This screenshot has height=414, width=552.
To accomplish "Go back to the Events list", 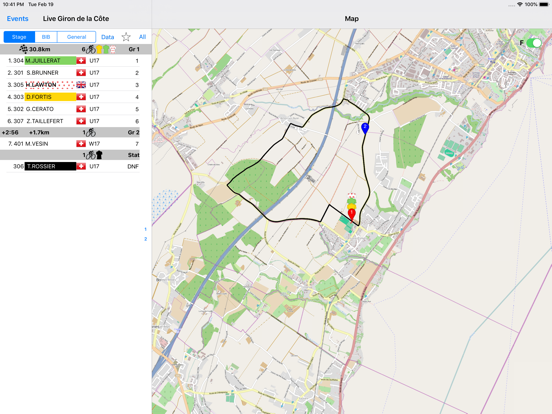I will (x=17, y=19).
